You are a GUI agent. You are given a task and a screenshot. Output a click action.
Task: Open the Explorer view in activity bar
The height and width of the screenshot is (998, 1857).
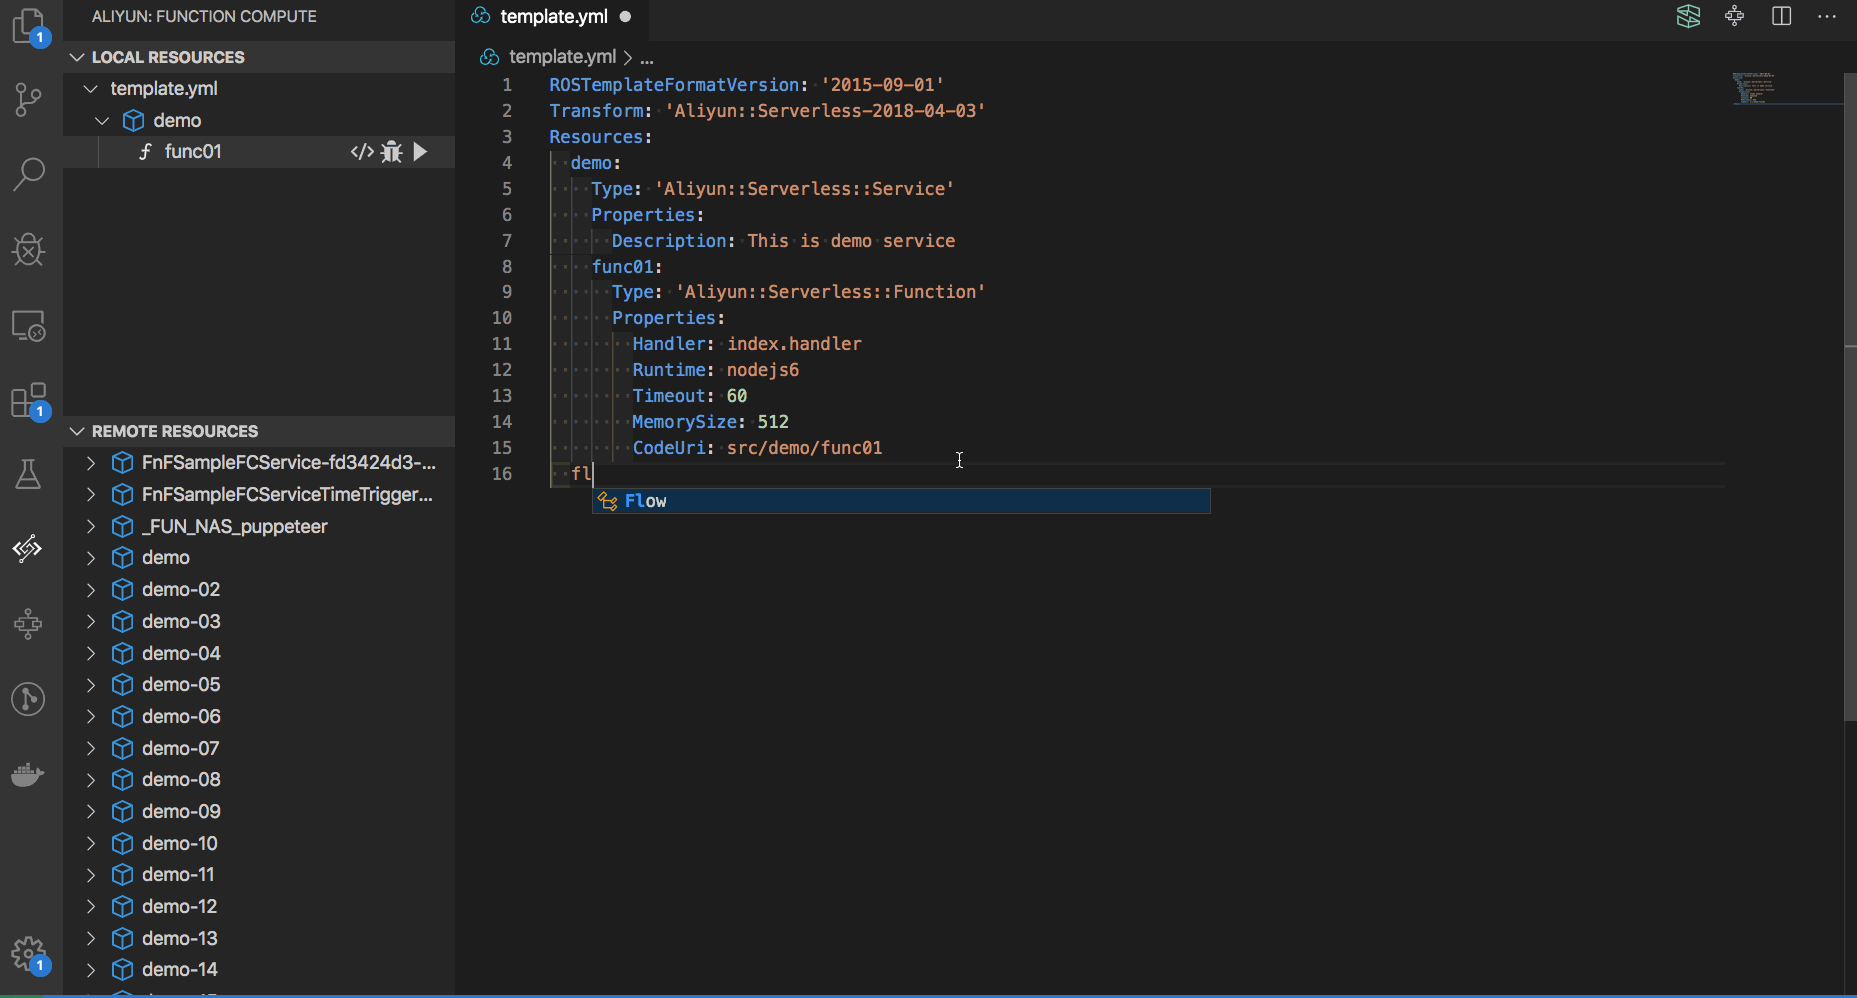pos(28,26)
